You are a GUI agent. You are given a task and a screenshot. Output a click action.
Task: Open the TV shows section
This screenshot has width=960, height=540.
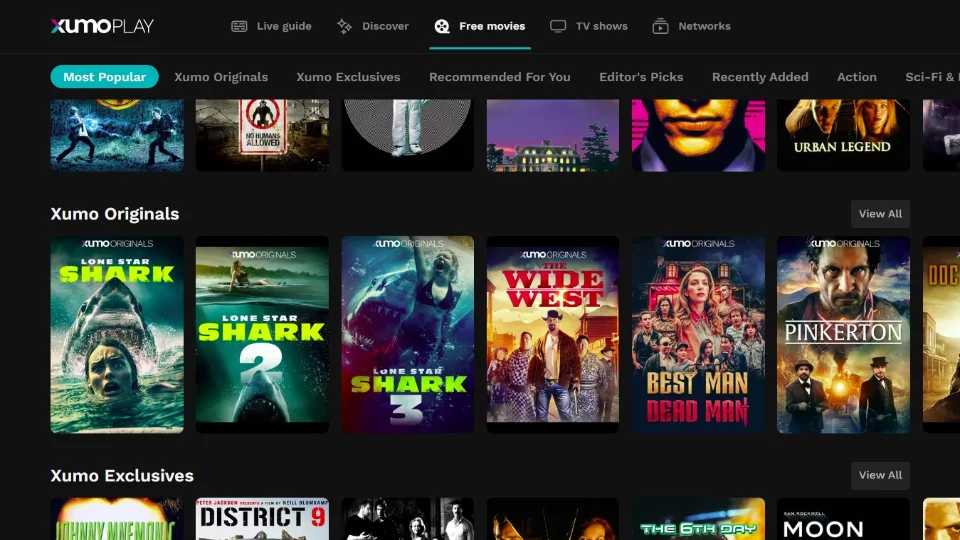click(588, 26)
